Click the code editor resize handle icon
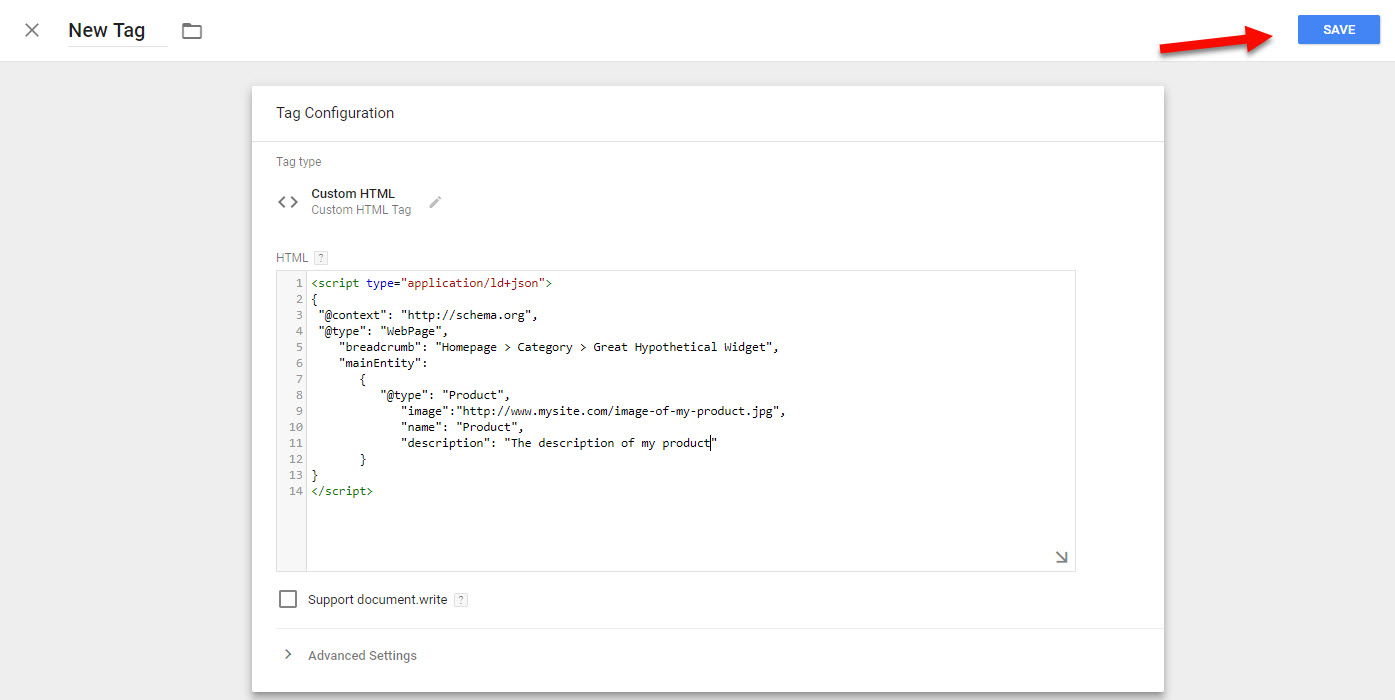The height and width of the screenshot is (700, 1395). (x=1061, y=557)
